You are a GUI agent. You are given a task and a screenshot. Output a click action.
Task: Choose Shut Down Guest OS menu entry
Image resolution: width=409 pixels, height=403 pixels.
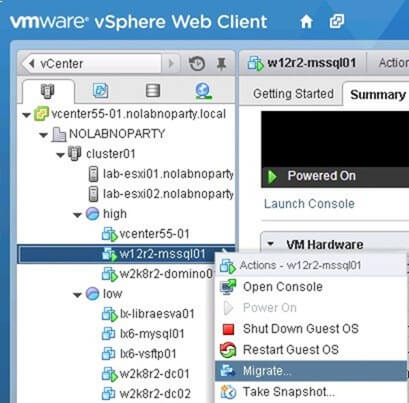pyautogui.click(x=311, y=329)
